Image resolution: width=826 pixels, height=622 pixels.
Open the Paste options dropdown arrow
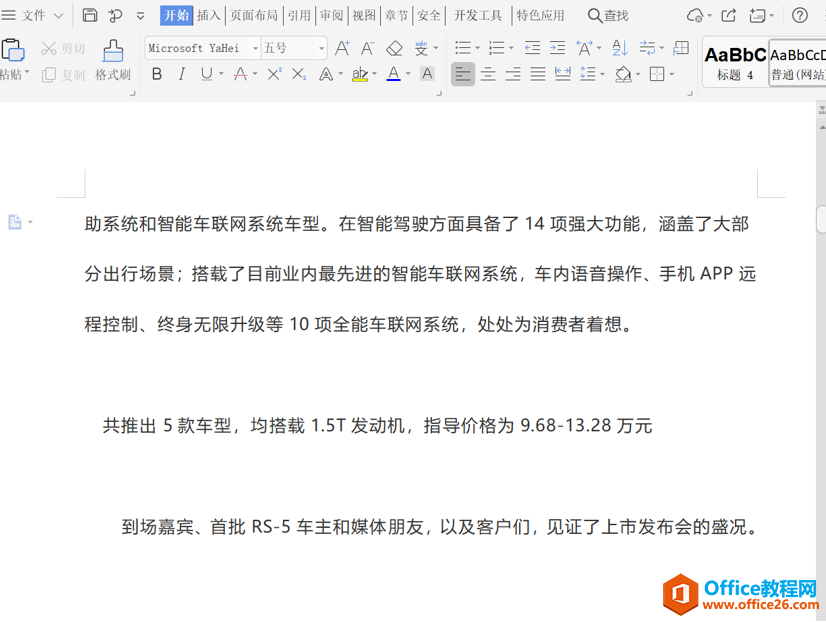(x=27, y=72)
